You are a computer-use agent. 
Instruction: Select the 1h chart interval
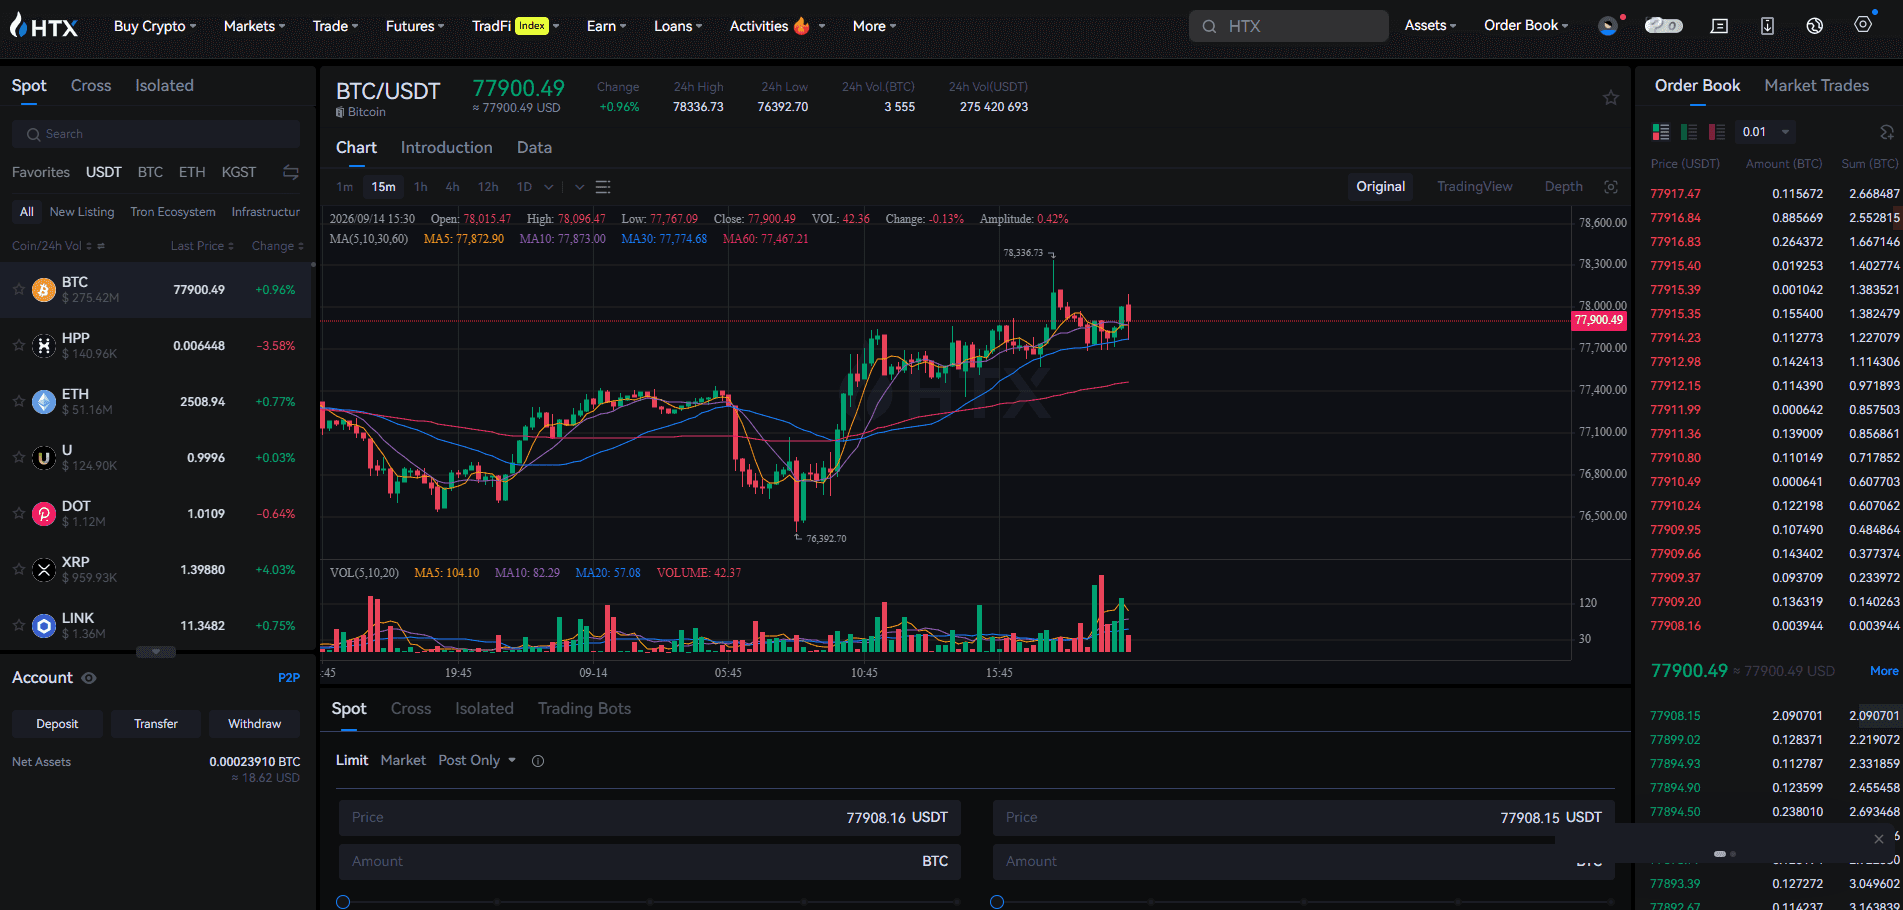pyautogui.click(x=421, y=187)
